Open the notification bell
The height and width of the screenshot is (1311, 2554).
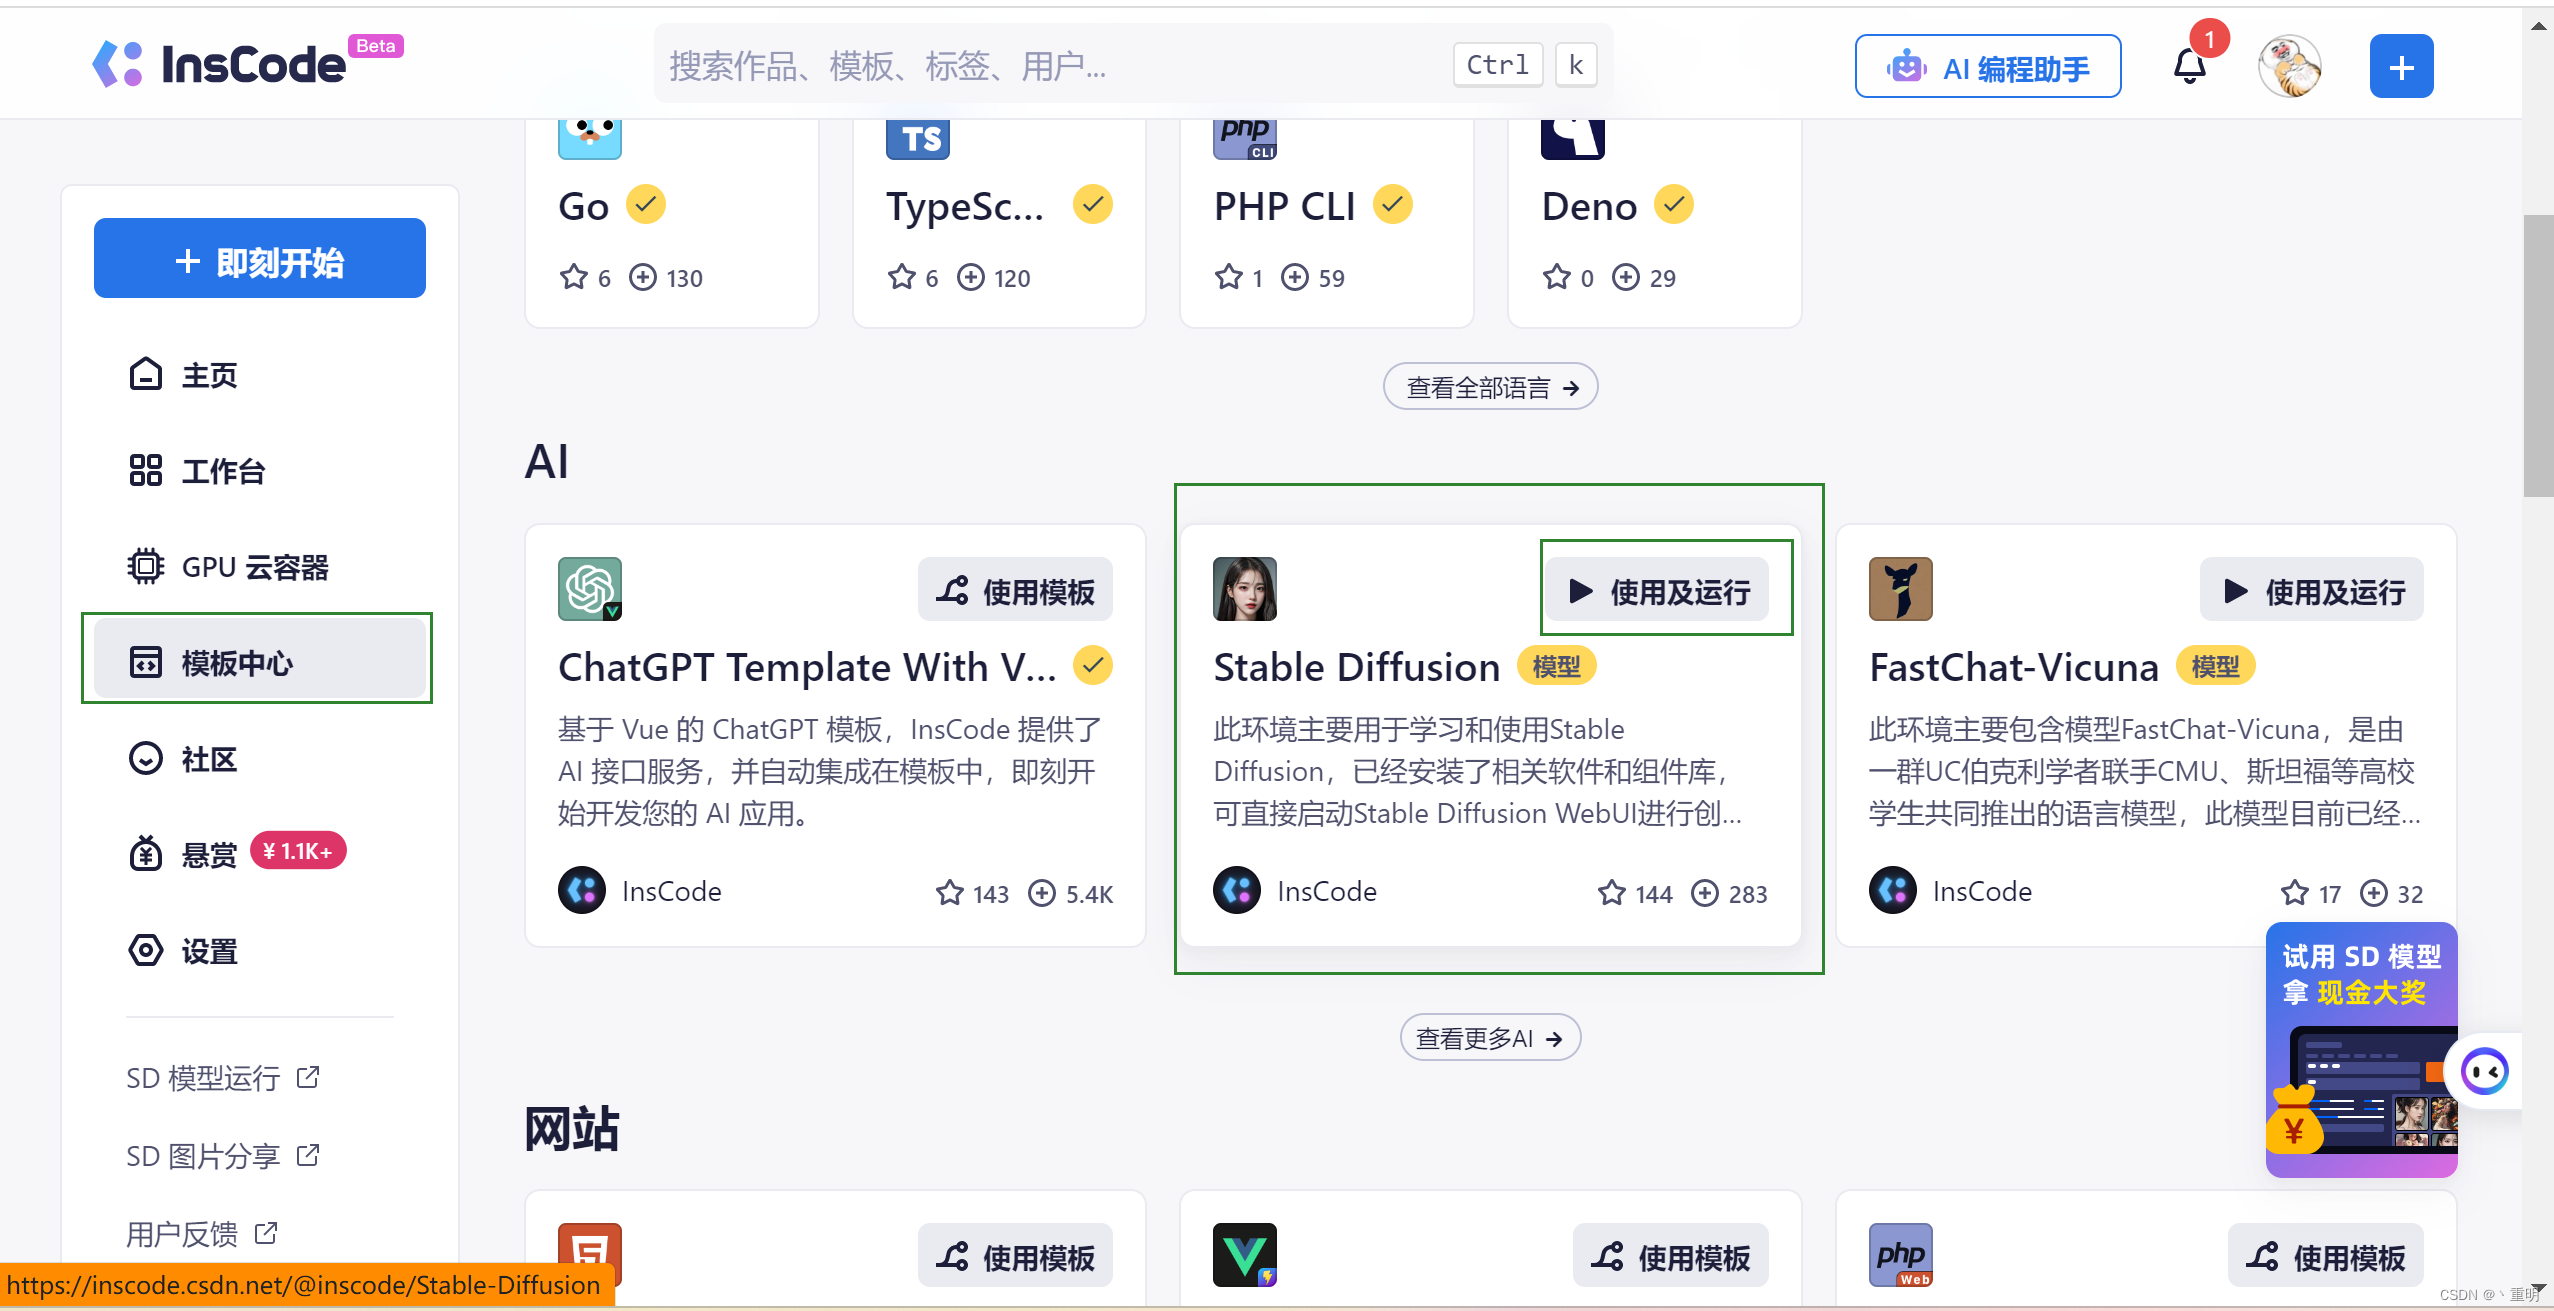[2189, 66]
